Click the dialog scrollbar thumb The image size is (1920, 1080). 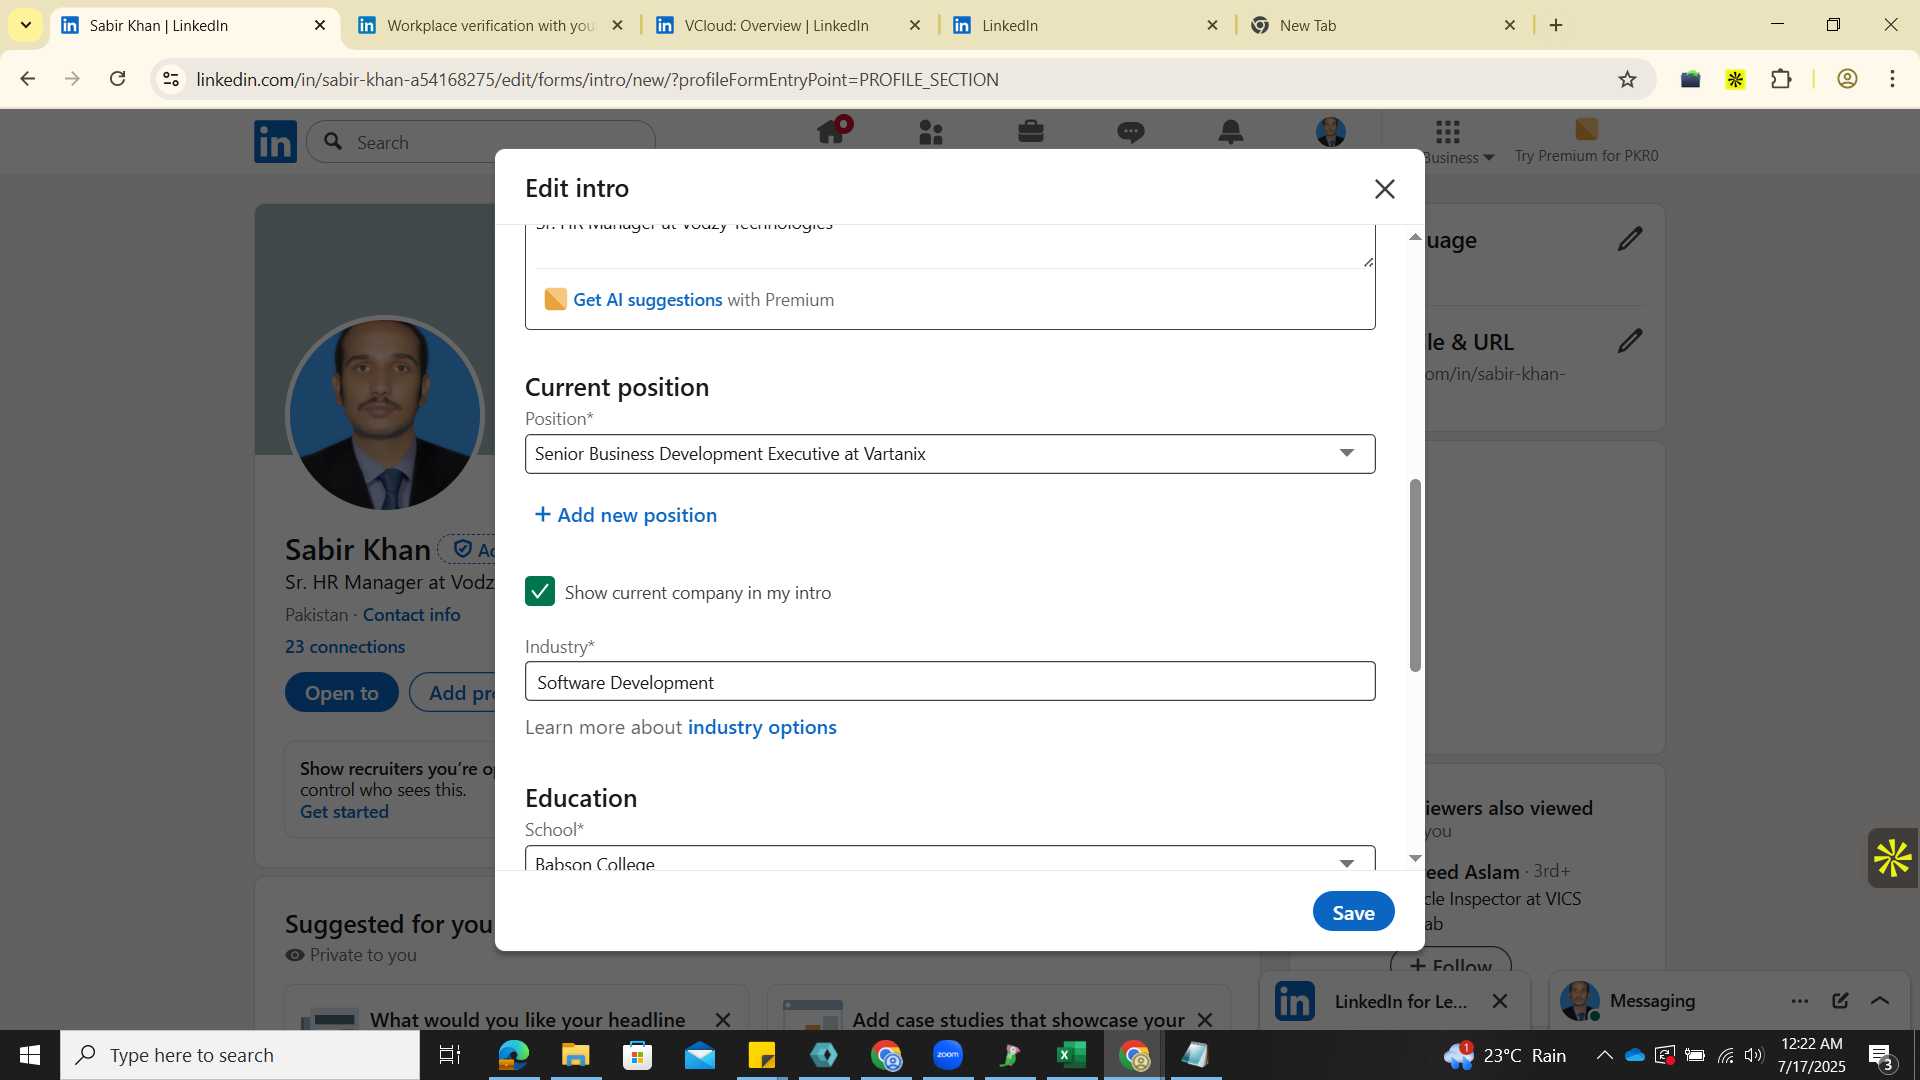coord(1415,575)
